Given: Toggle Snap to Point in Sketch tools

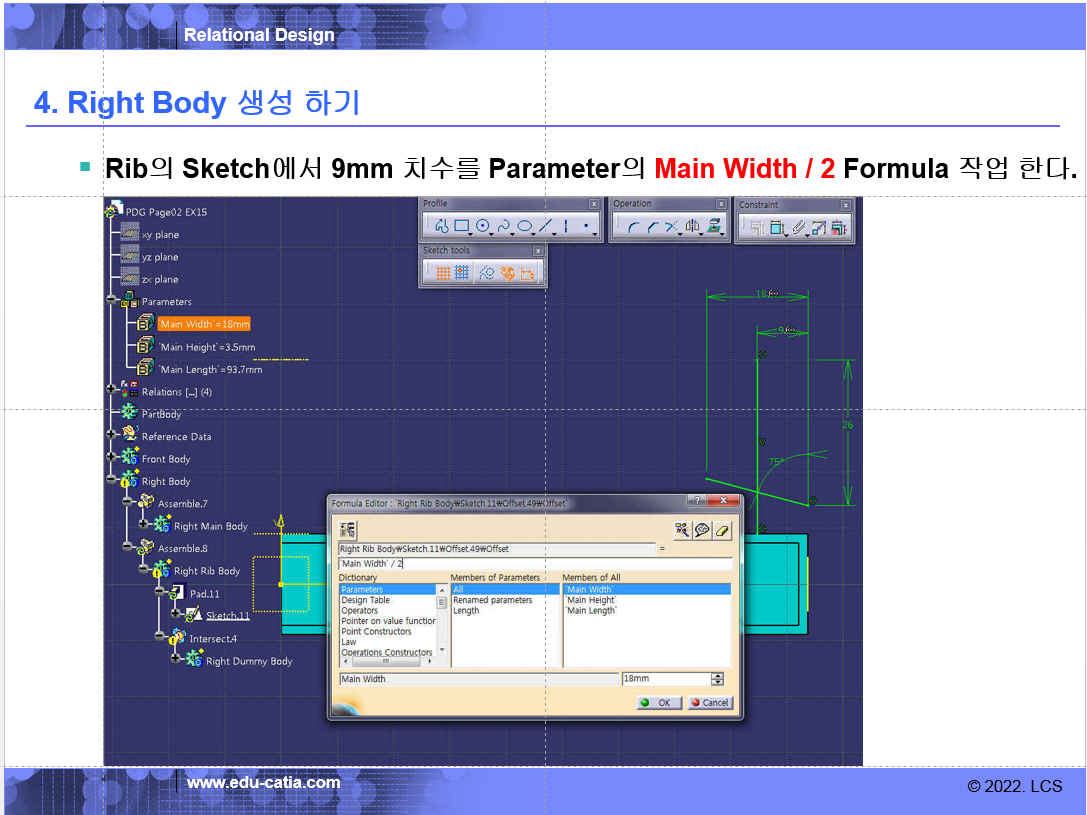Looking at the screenshot, I should coord(462,272).
